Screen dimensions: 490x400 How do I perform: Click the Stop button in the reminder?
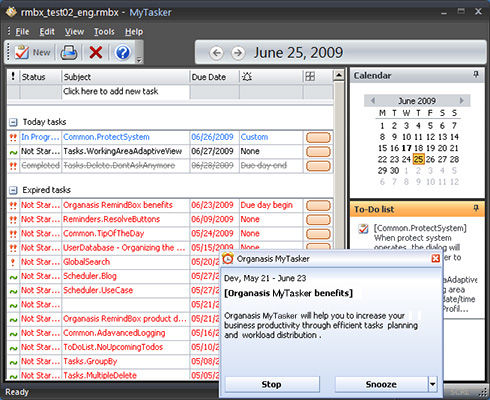pyautogui.click(x=272, y=384)
